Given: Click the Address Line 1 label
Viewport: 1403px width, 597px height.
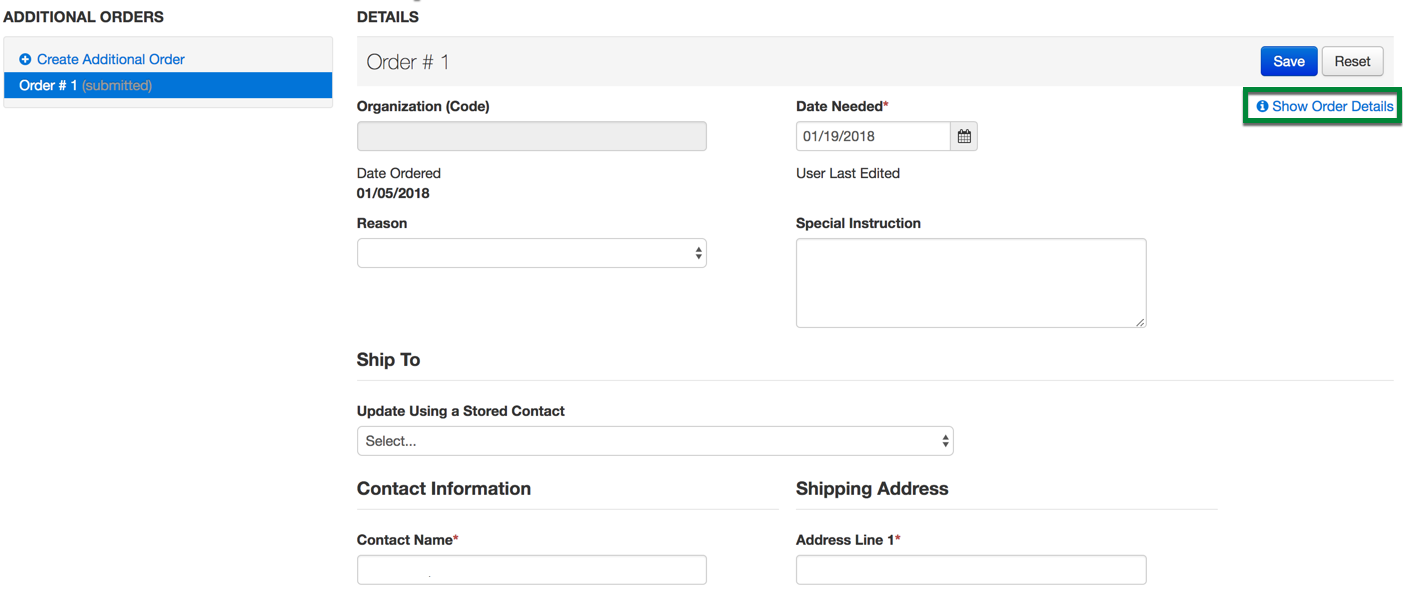Looking at the screenshot, I should tap(845, 540).
